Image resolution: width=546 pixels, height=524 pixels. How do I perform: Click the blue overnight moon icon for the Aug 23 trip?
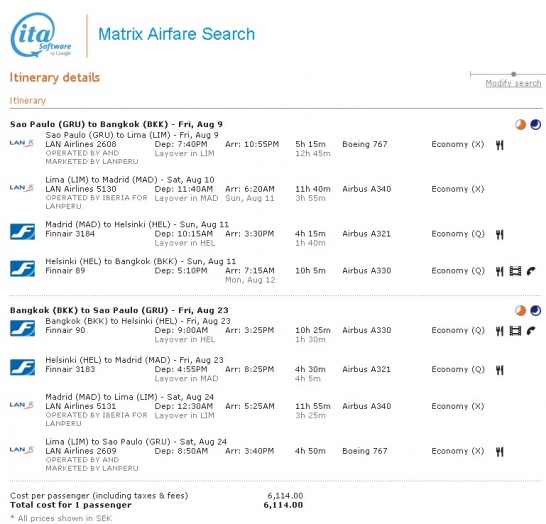536,310
